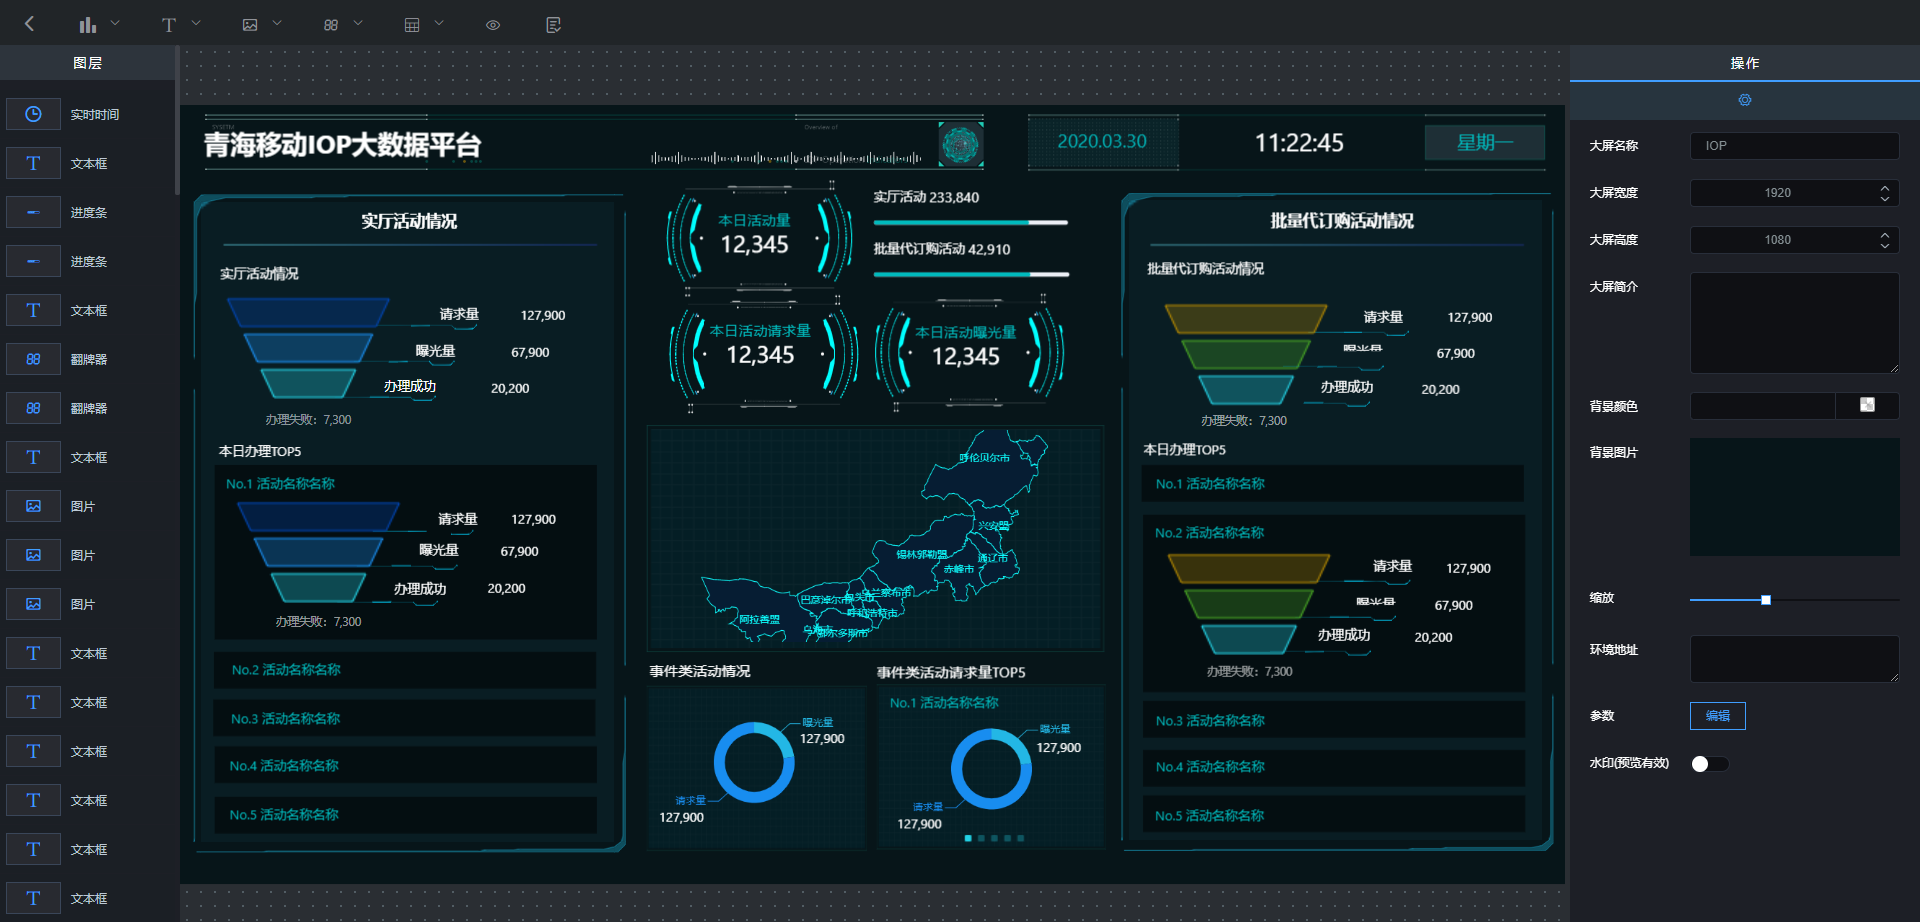Increase the 大屏高度 value with the up arrow

point(1885,234)
